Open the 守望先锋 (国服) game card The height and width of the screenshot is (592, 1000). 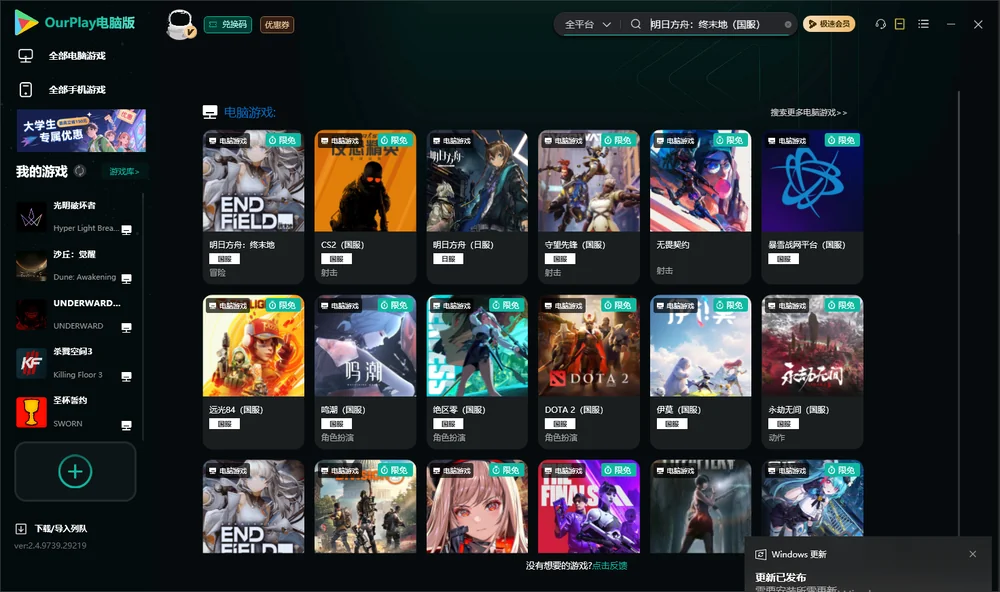(589, 207)
